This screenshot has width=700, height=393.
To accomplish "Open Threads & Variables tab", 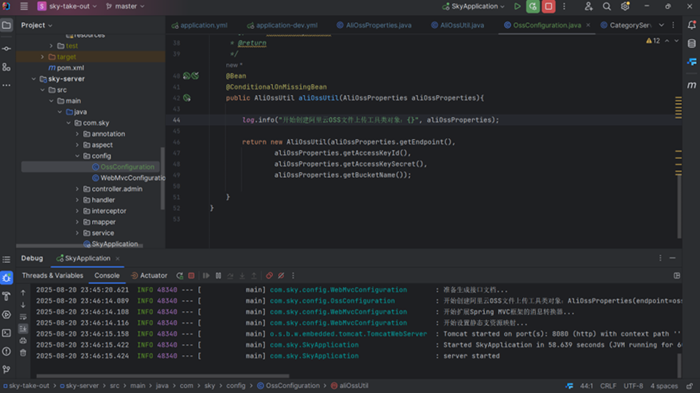I will [52, 276].
